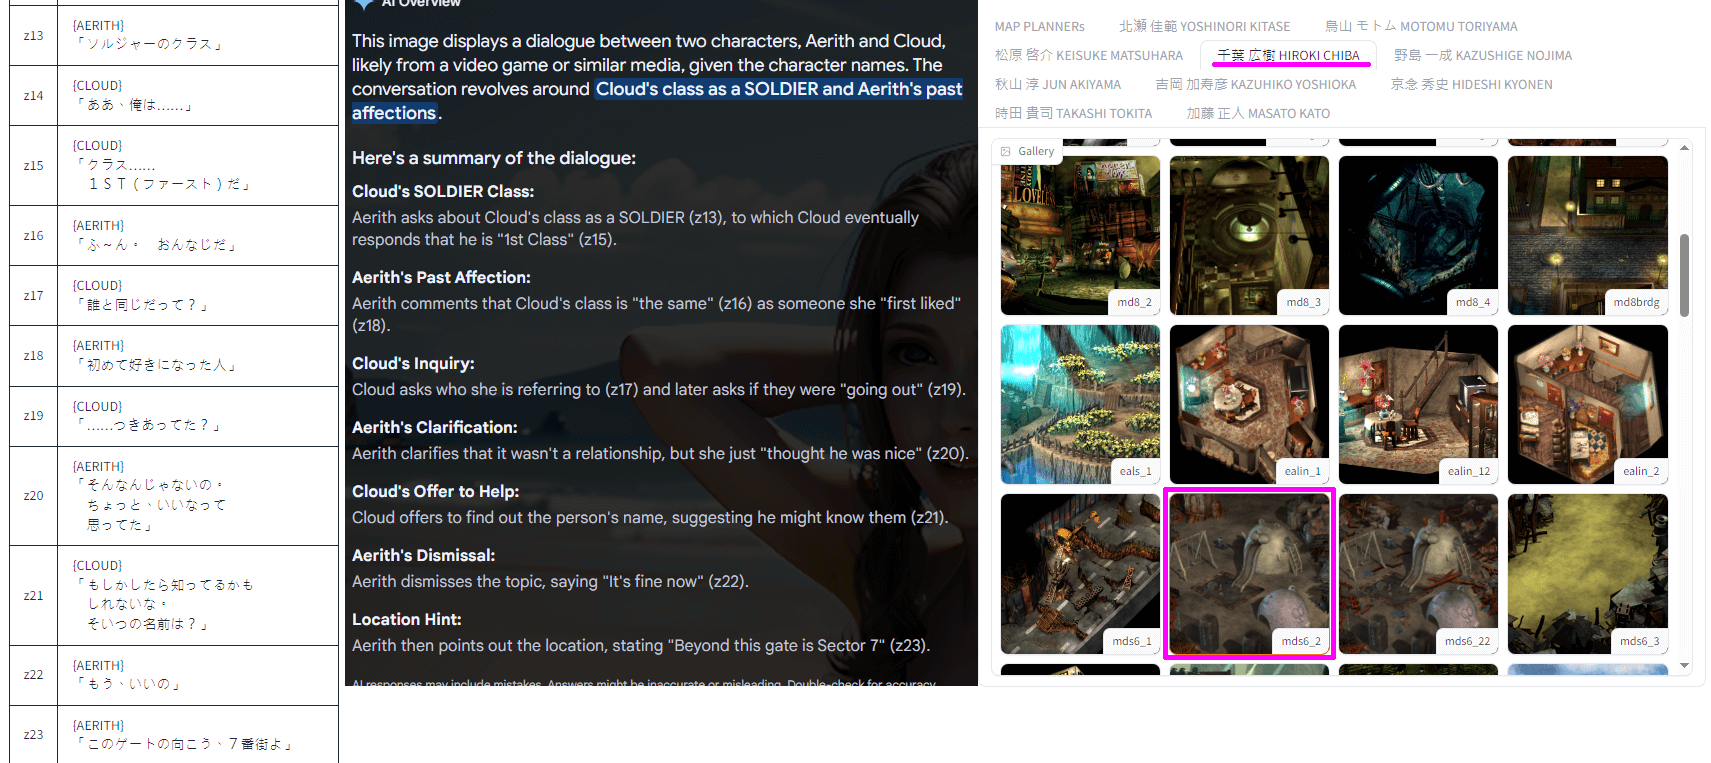Click the z21 row label cell

click(33, 595)
